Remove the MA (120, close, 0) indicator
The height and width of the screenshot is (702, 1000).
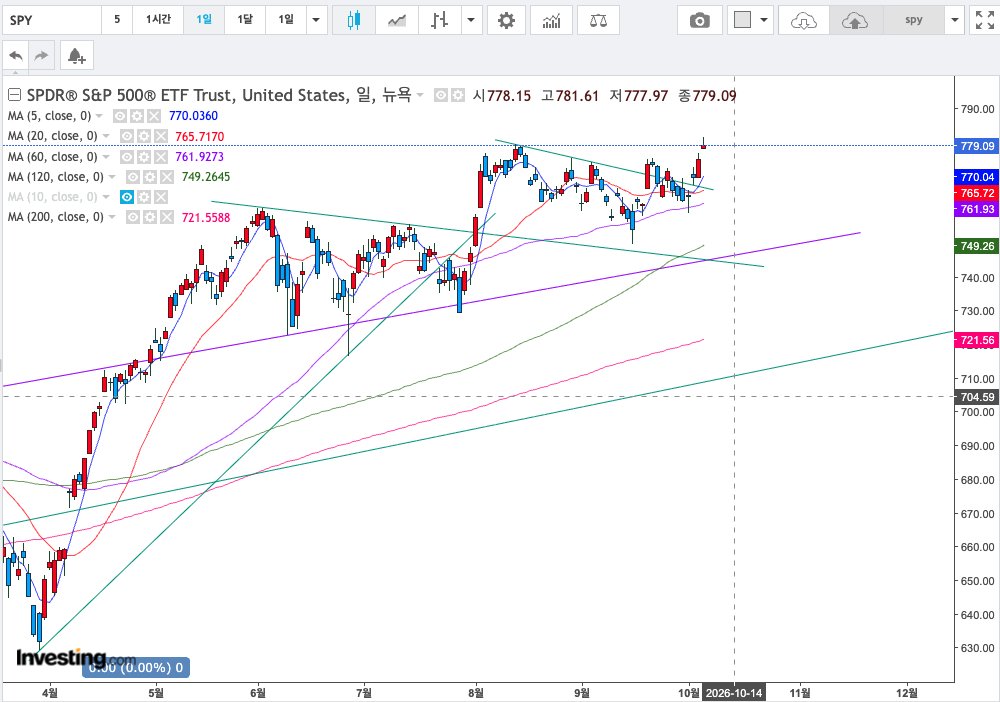coord(166,177)
